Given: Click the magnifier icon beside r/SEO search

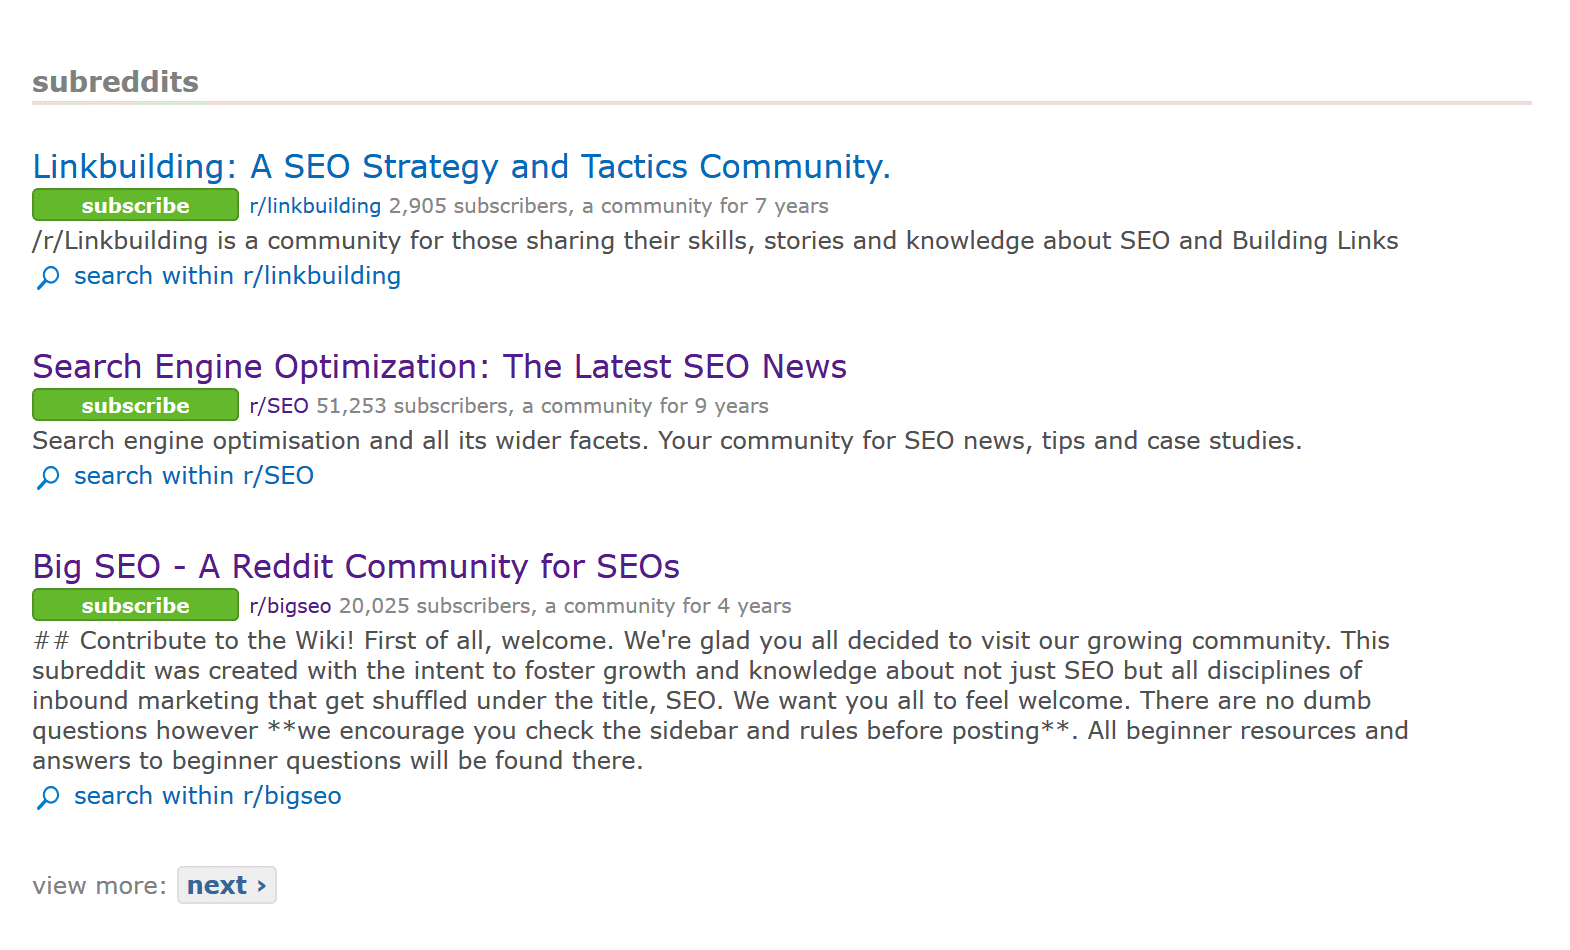Looking at the screenshot, I should click(48, 477).
